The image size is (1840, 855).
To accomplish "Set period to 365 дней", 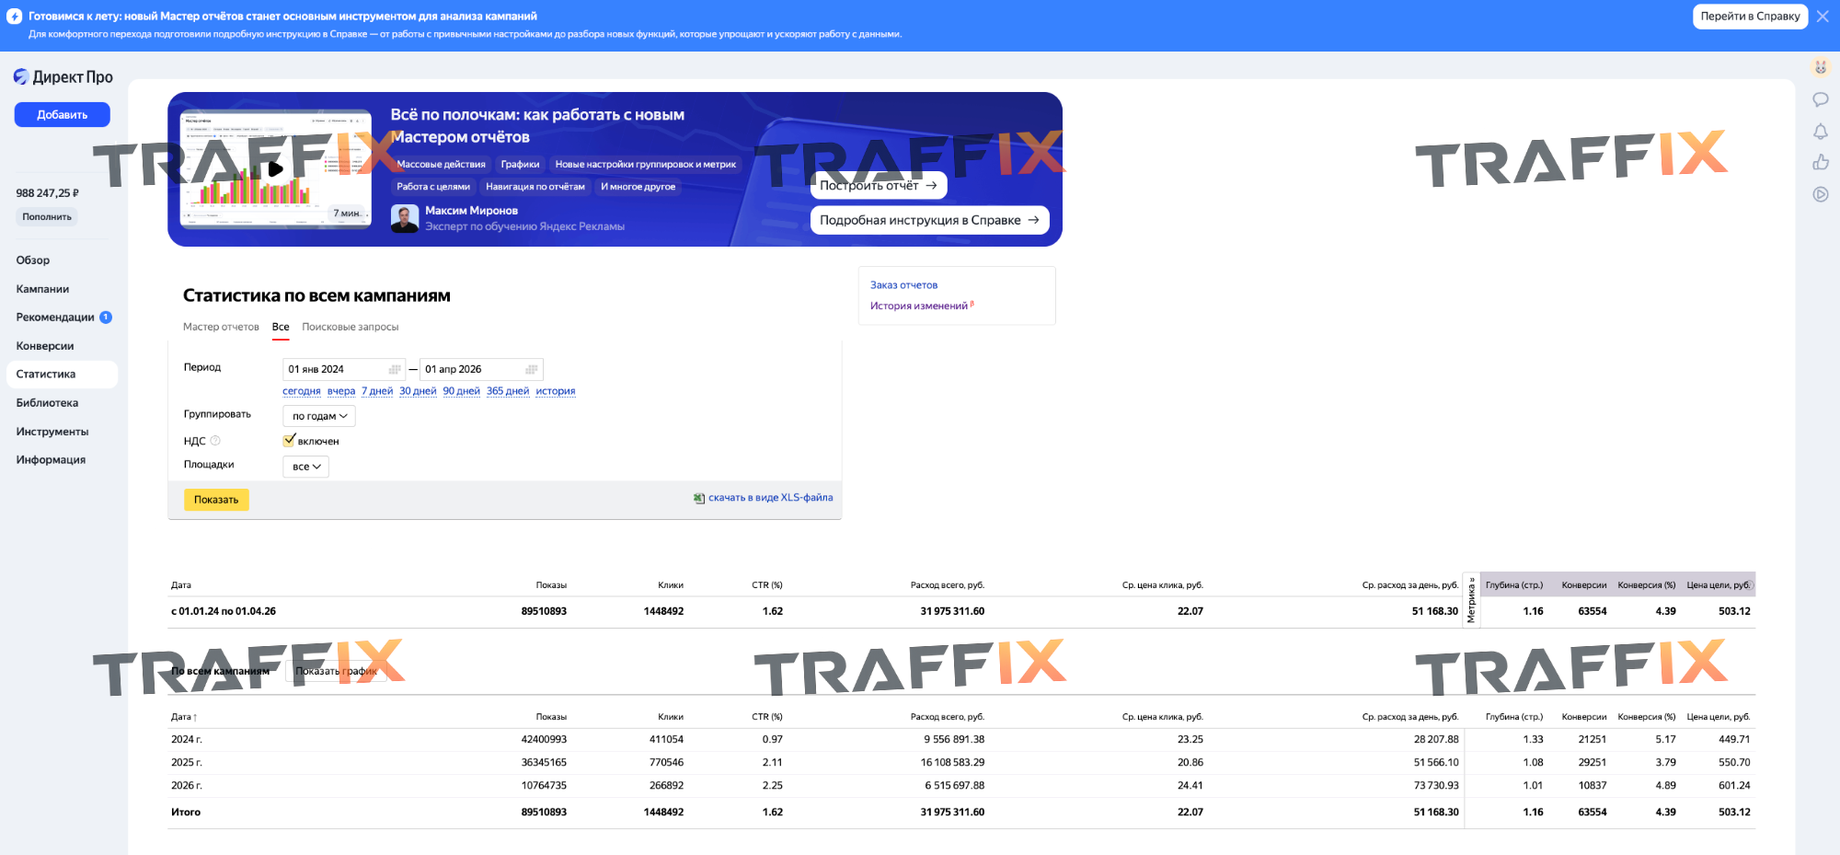I will (x=508, y=391).
